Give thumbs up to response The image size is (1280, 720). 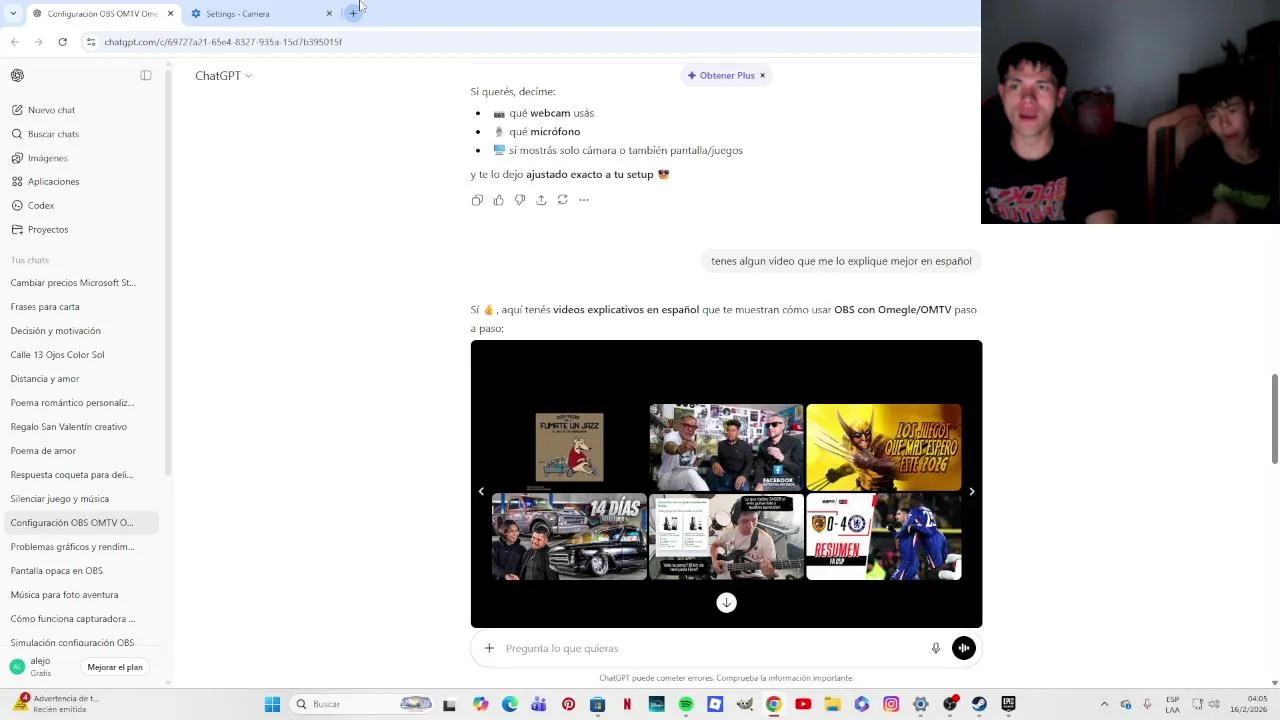click(498, 200)
